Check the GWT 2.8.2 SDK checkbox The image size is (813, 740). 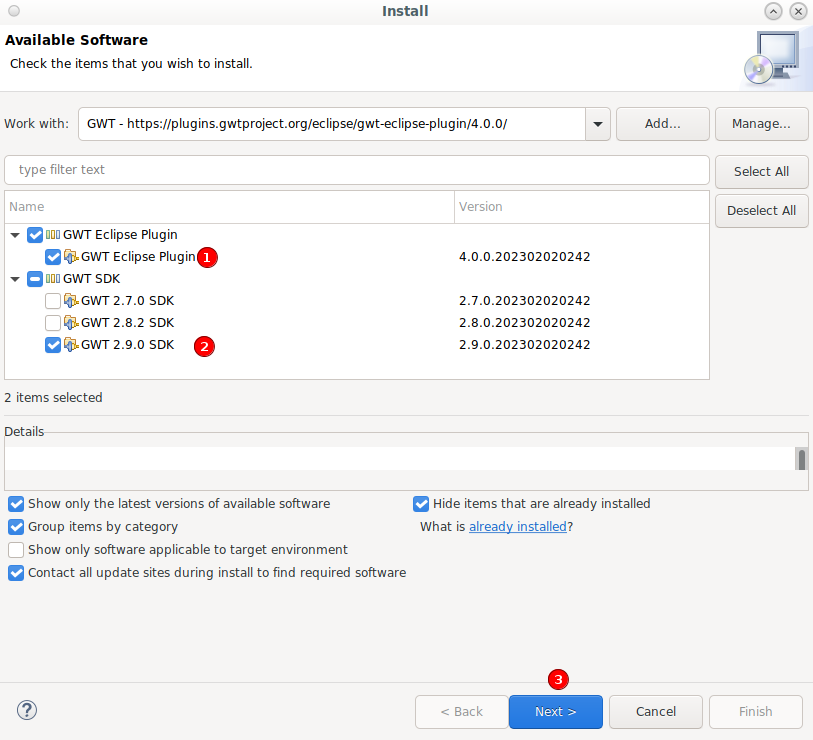coord(53,323)
